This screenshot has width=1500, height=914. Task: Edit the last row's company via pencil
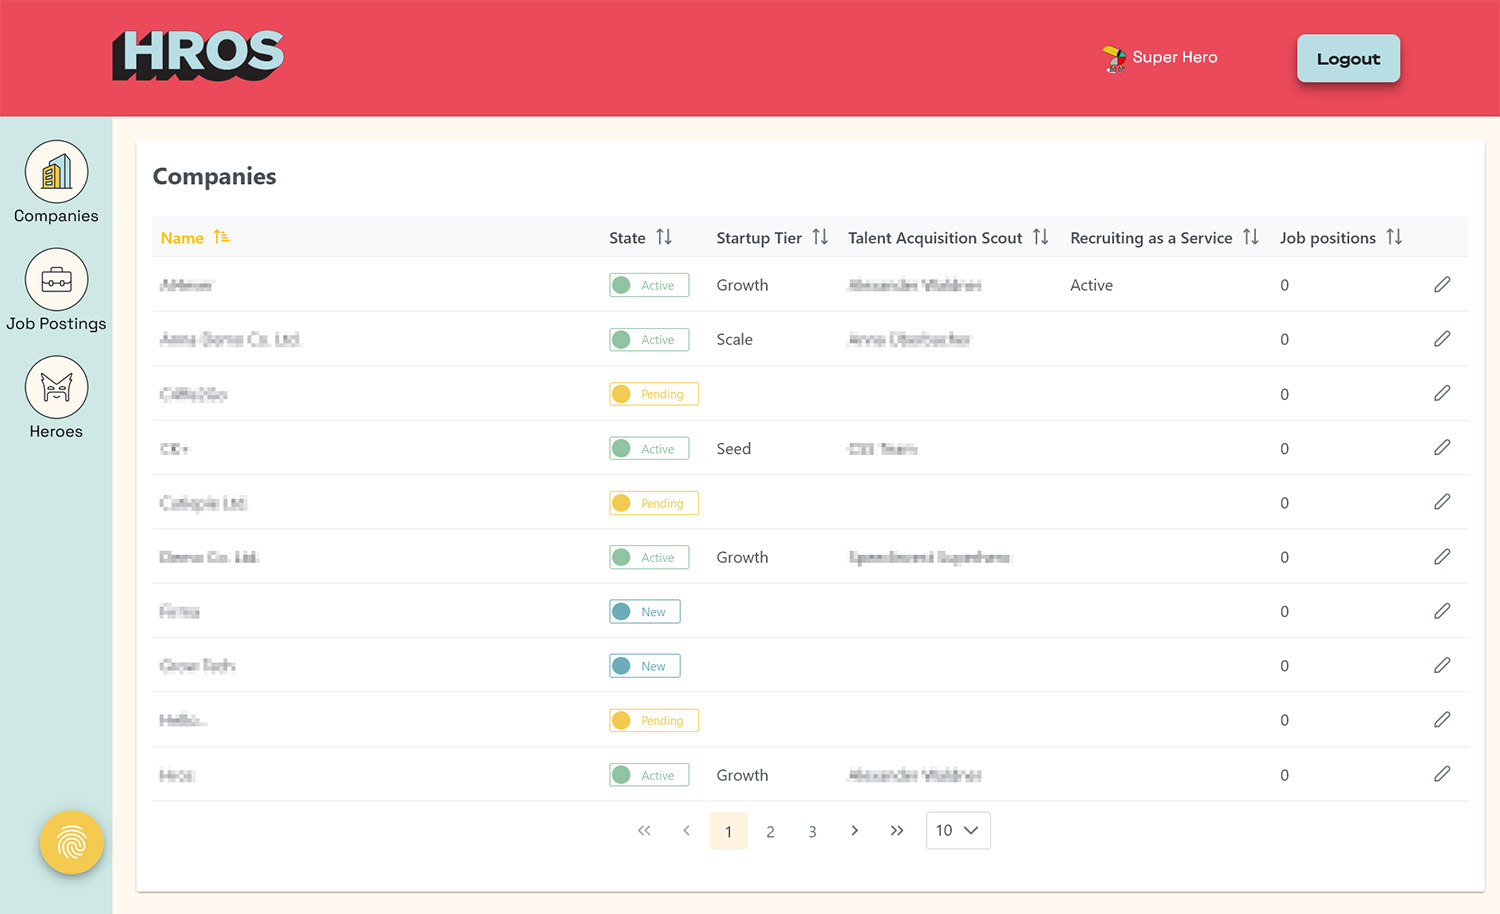[1442, 774]
